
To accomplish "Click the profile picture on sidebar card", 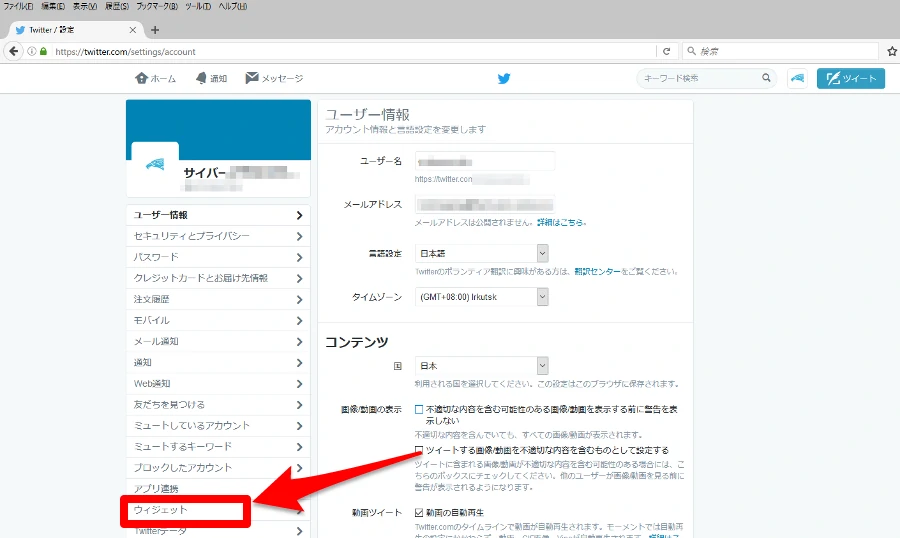I will pos(155,165).
